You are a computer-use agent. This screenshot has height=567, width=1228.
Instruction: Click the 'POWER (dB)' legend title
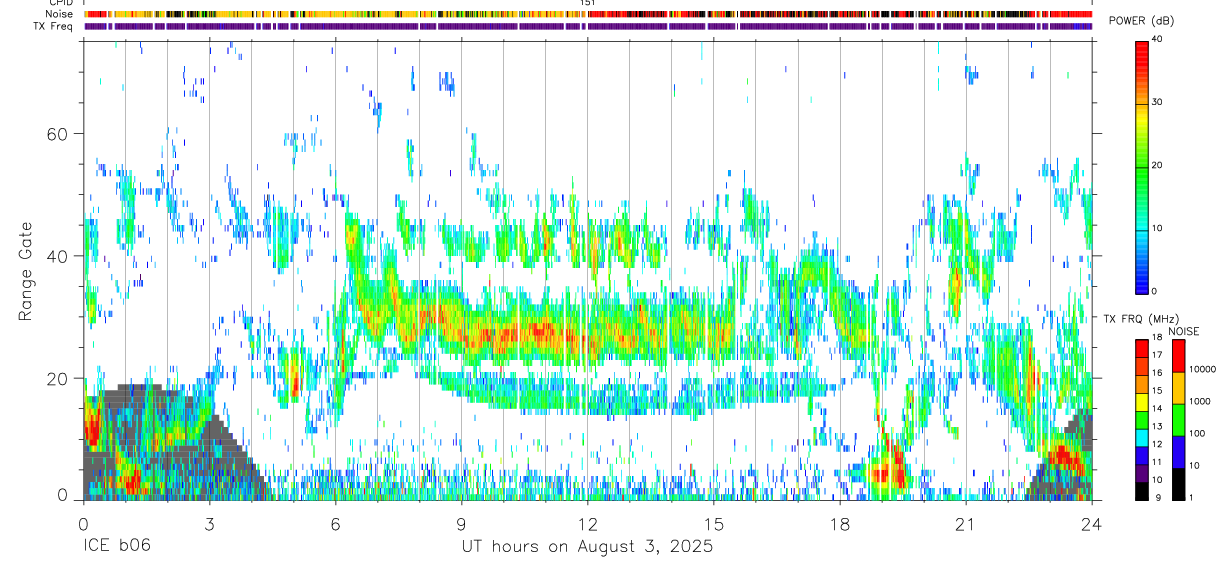(x=1141, y=21)
